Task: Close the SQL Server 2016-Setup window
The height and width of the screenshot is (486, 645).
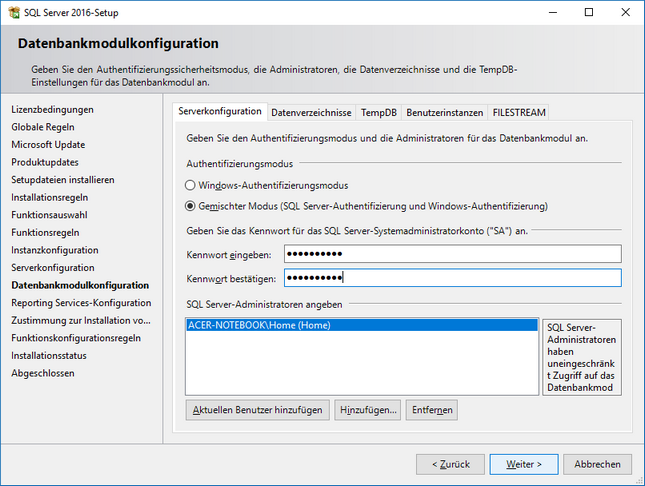Action: coord(625,12)
